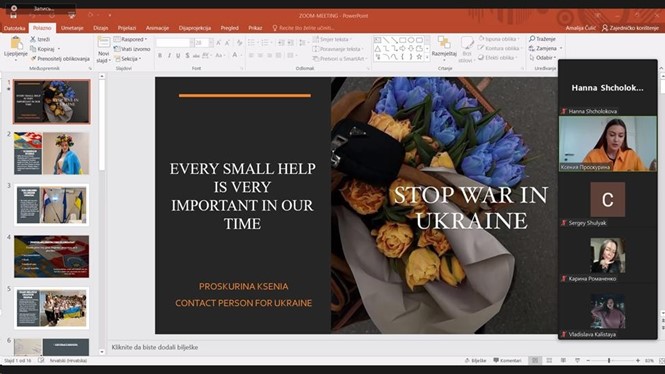Toggle underline text formatting
The width and height of the screenshot is (665, 374).
(x=178, y=56)
